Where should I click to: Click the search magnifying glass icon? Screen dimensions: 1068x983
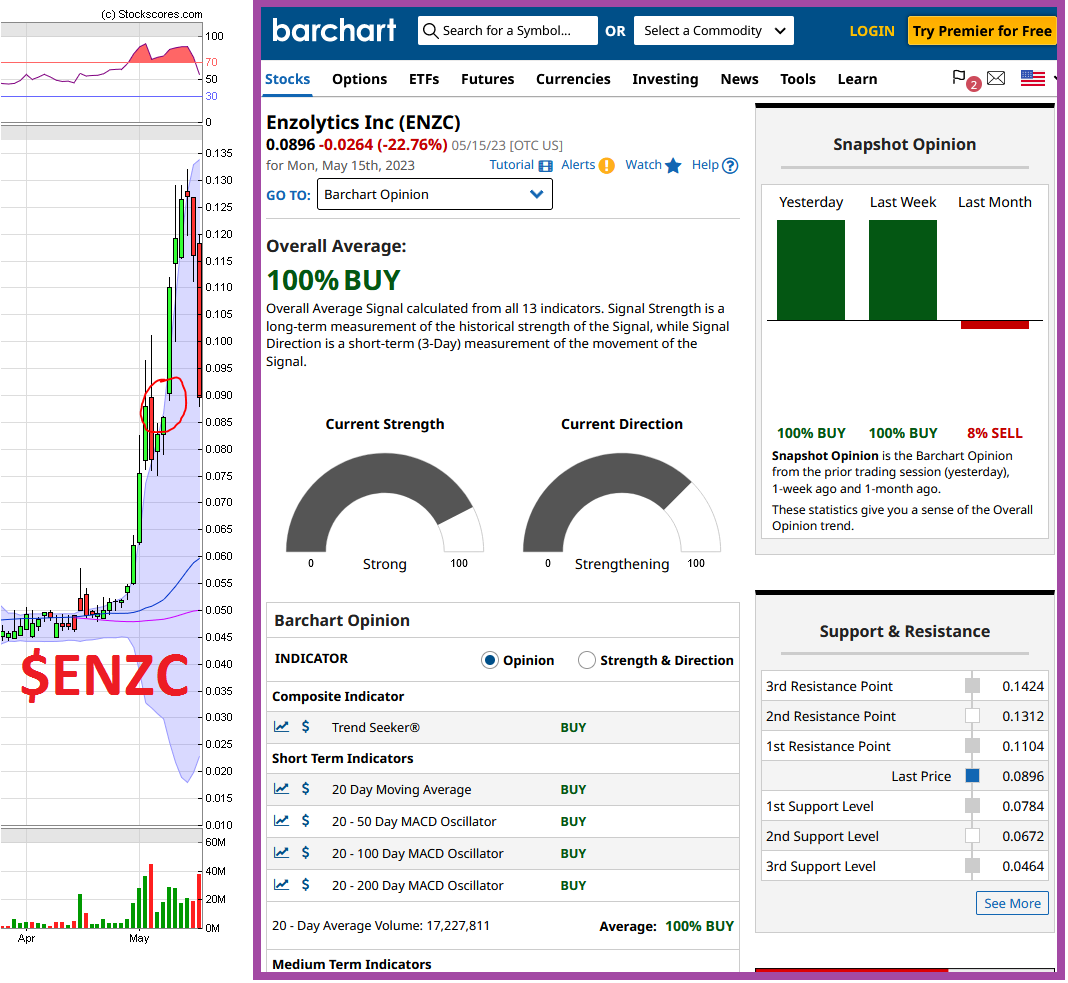coord(430,30)
